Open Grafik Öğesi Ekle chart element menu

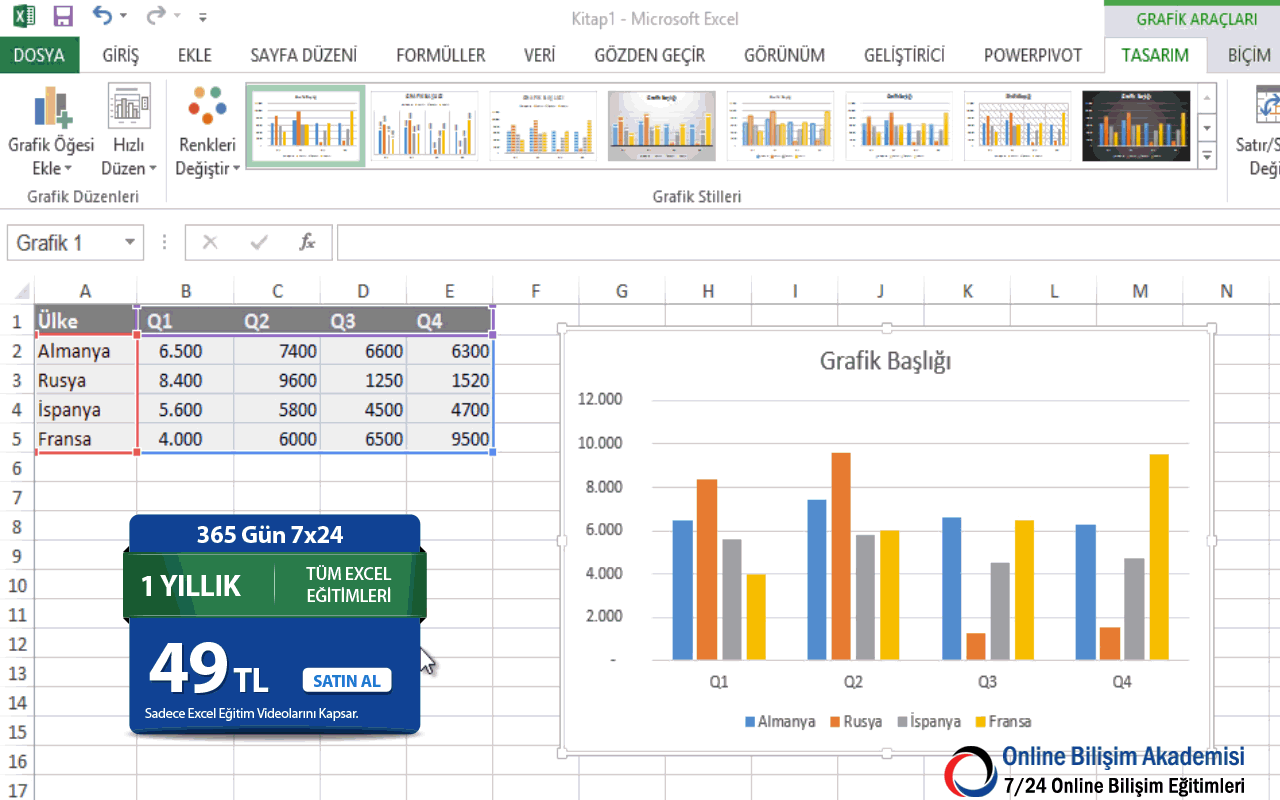[51, 131]
